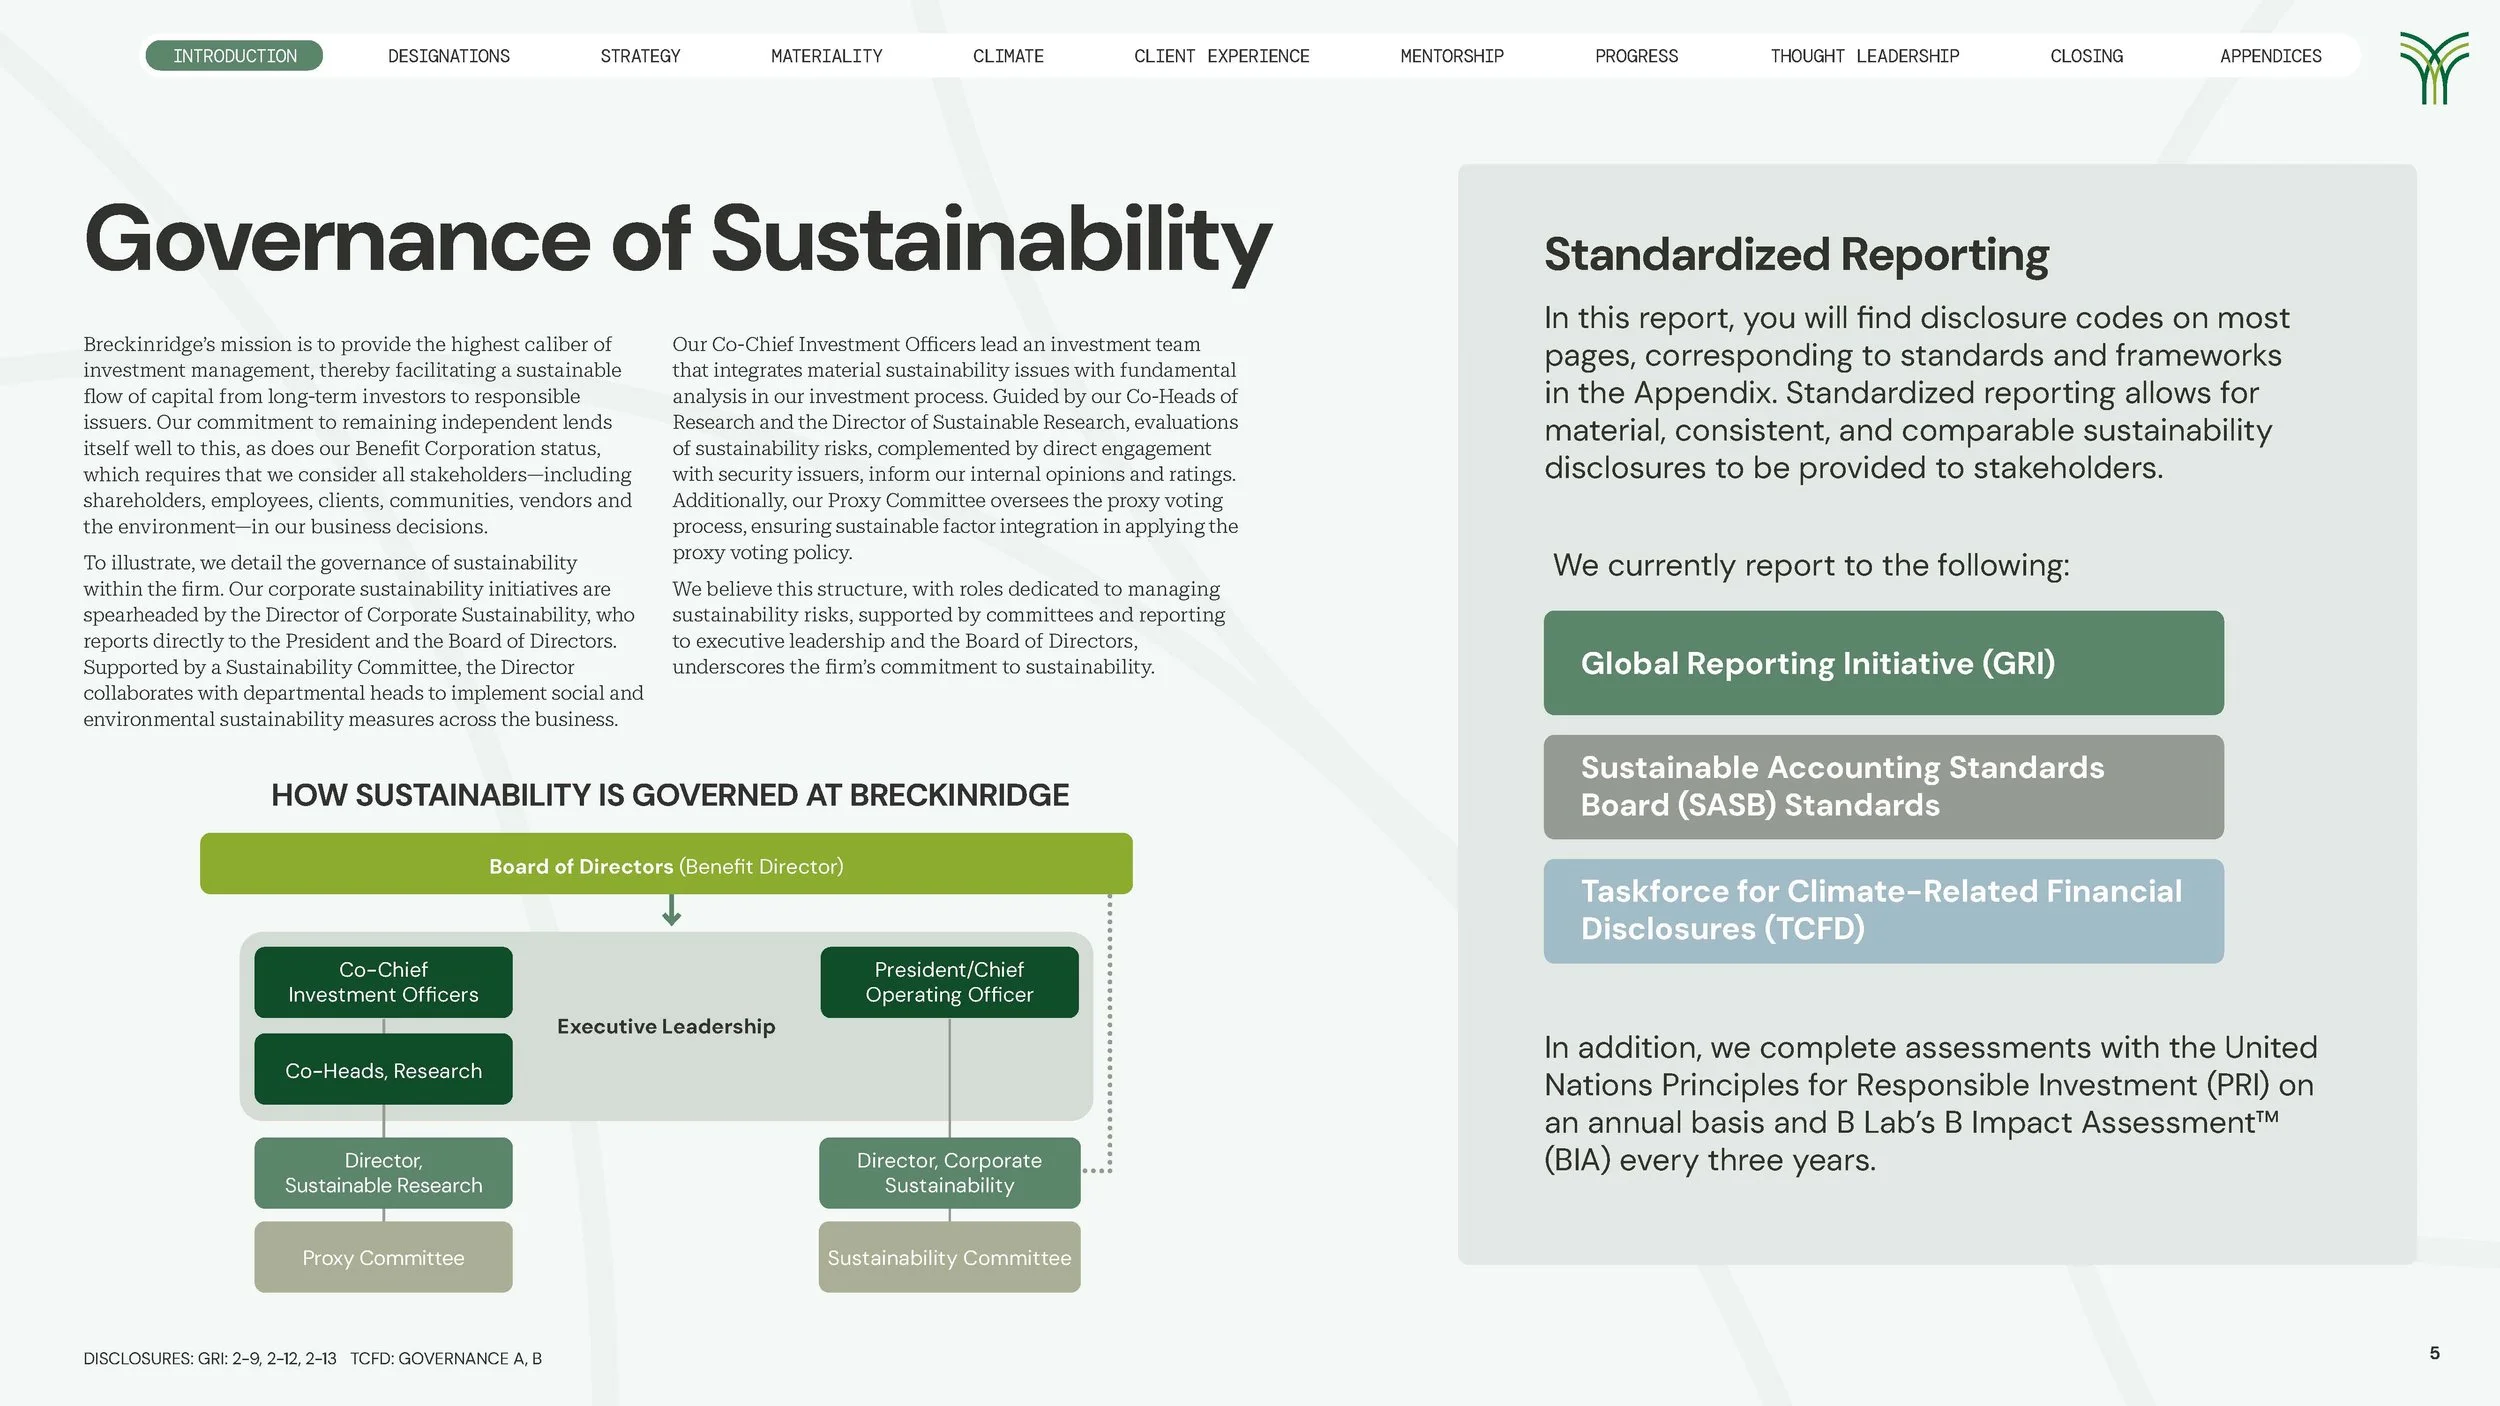Select Co-Chief Investment Officers box
The width and height of the screenshot is (2500, 1406).
(x=383, y=982)
